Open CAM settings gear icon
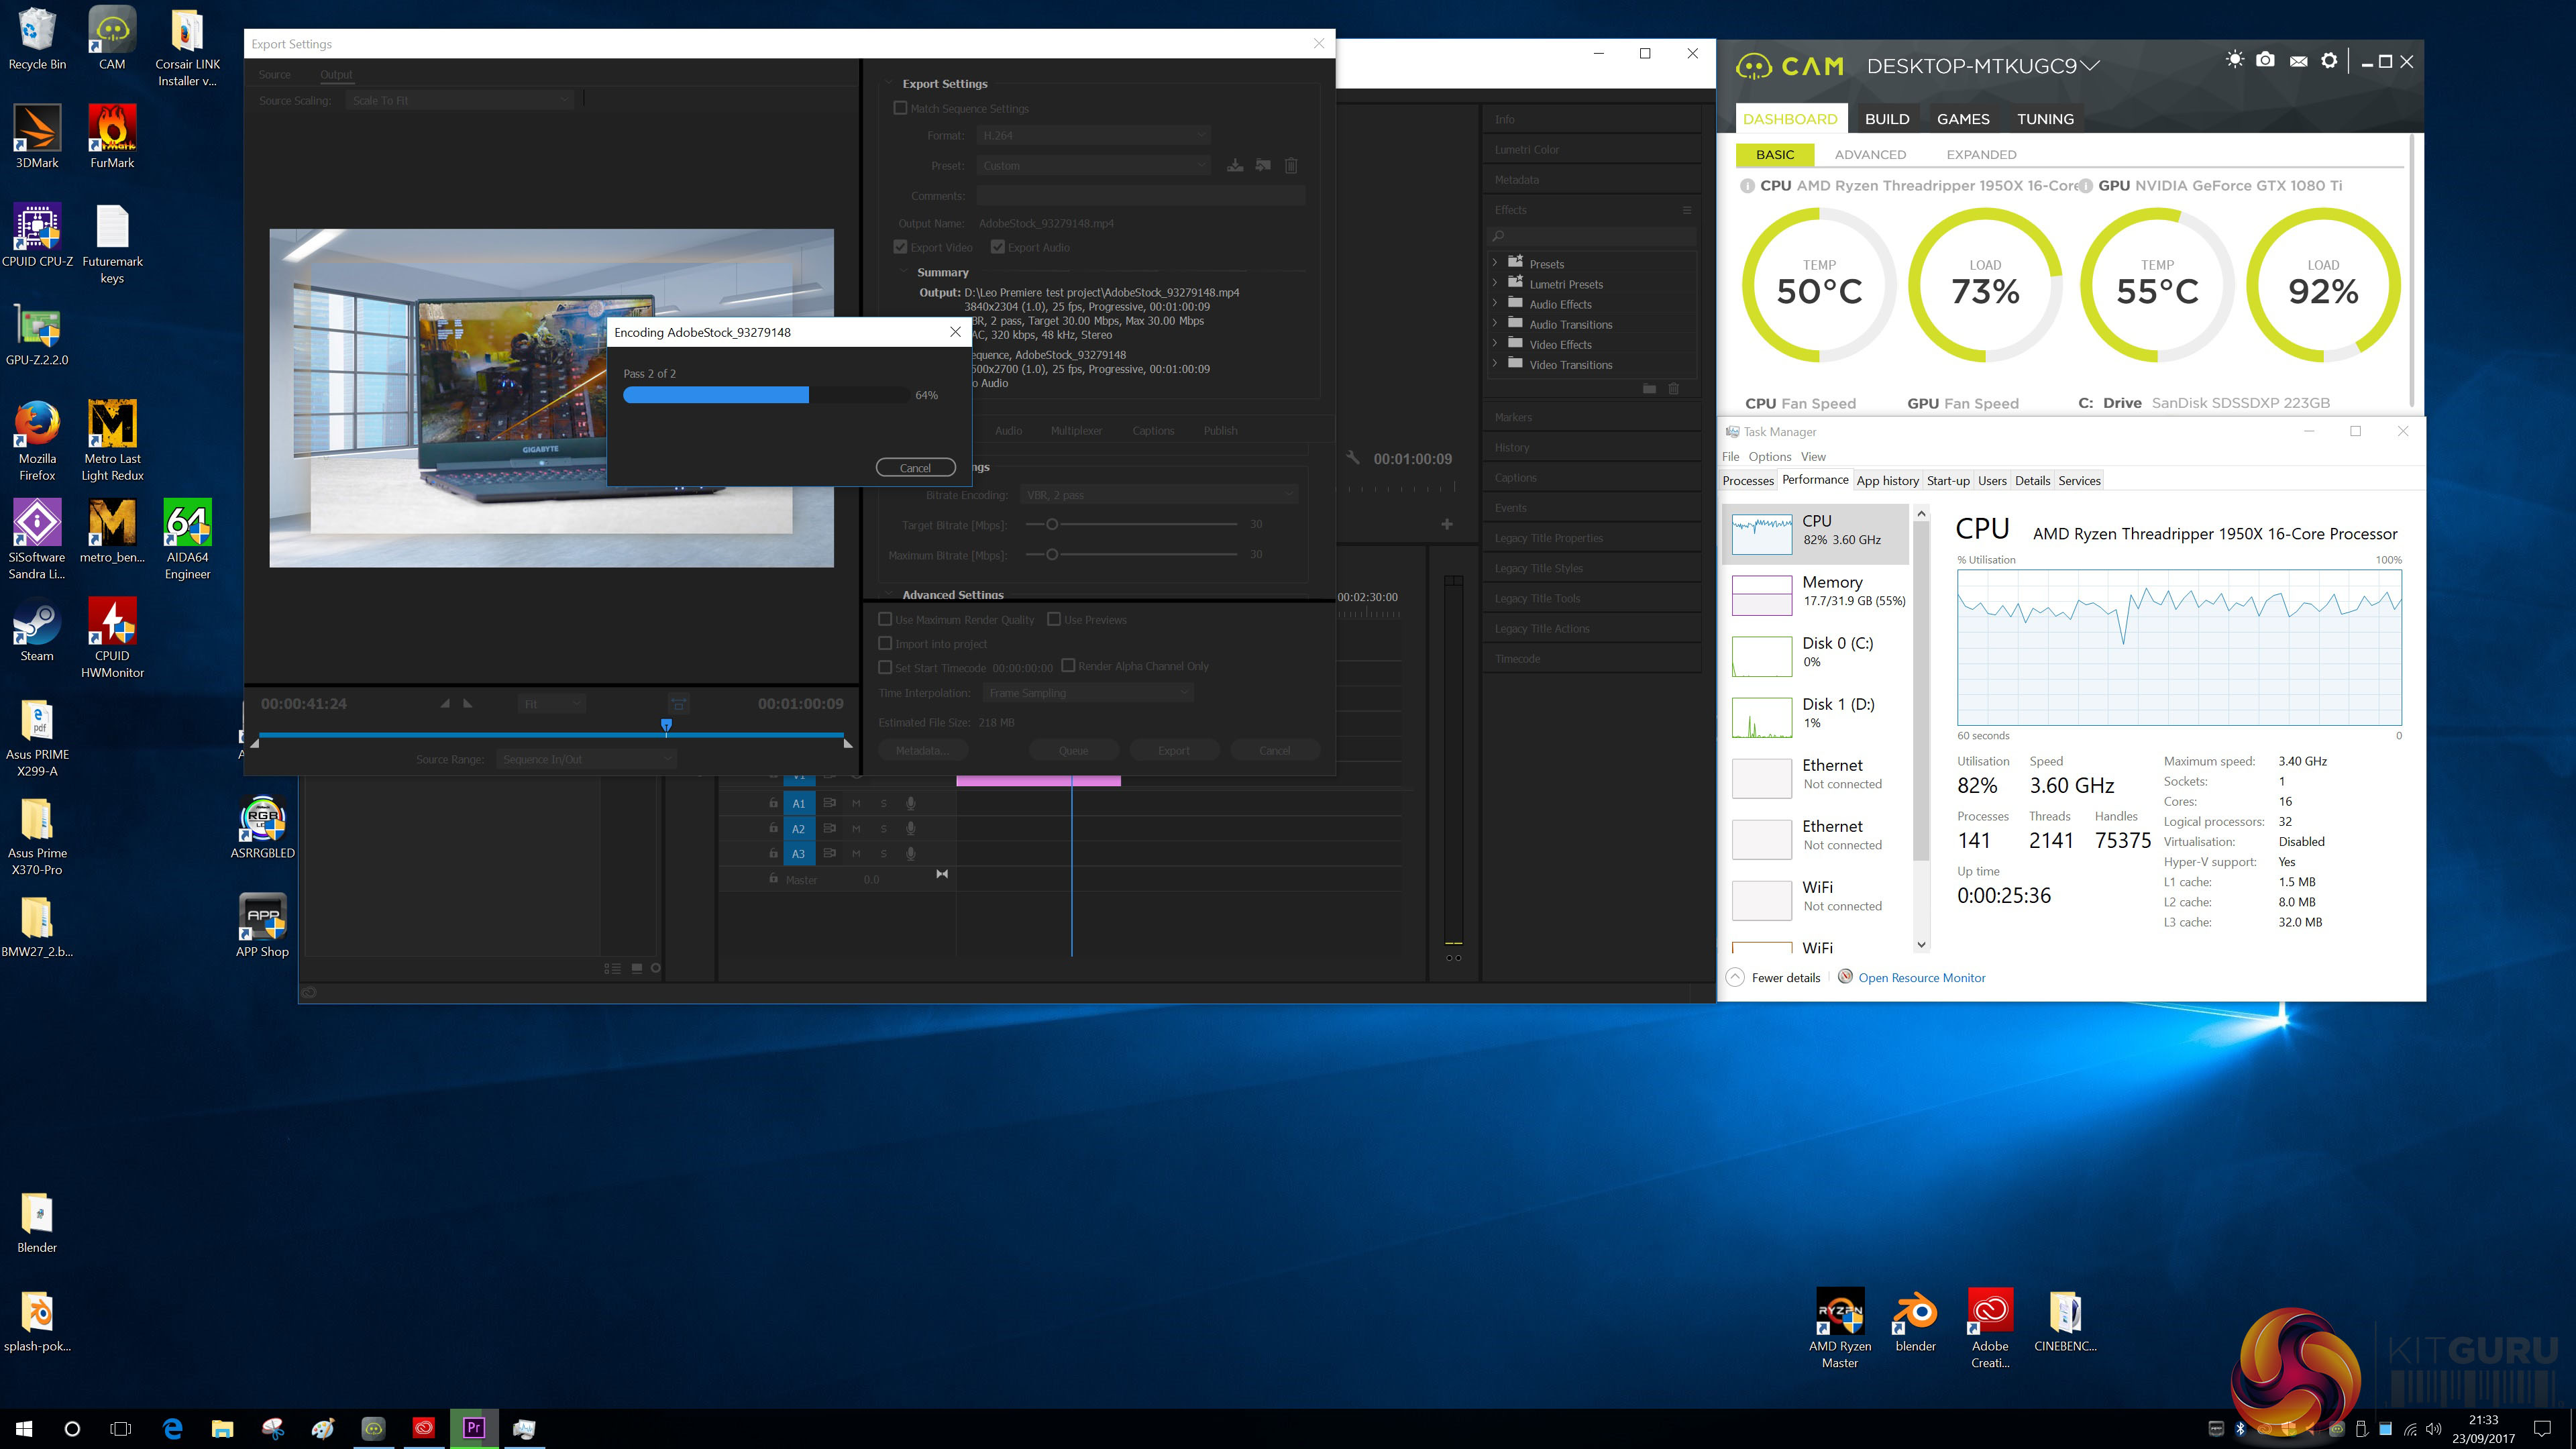This screenshot has height=1449, width=2576. tap(2329, 61)
